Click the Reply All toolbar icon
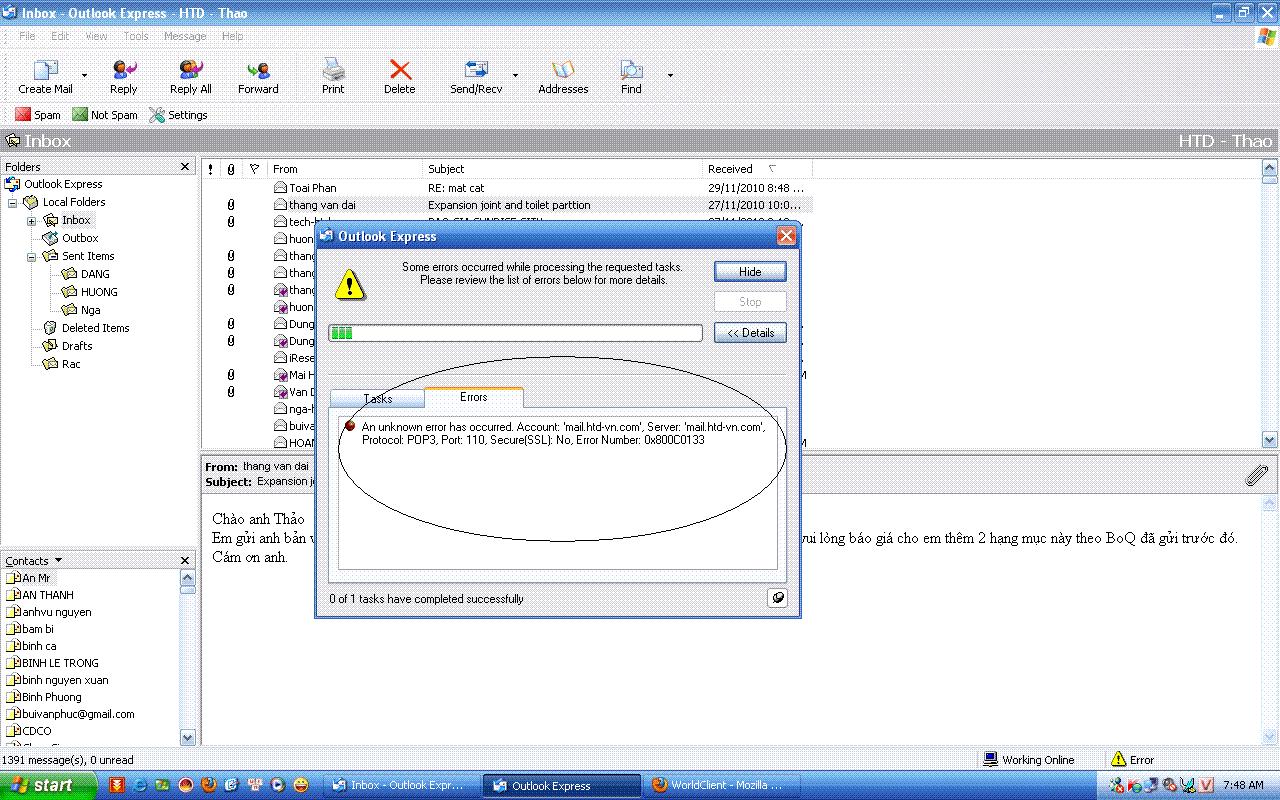Image resolution: width=1280 pixels, height=800 pixels. pos(190,70)
